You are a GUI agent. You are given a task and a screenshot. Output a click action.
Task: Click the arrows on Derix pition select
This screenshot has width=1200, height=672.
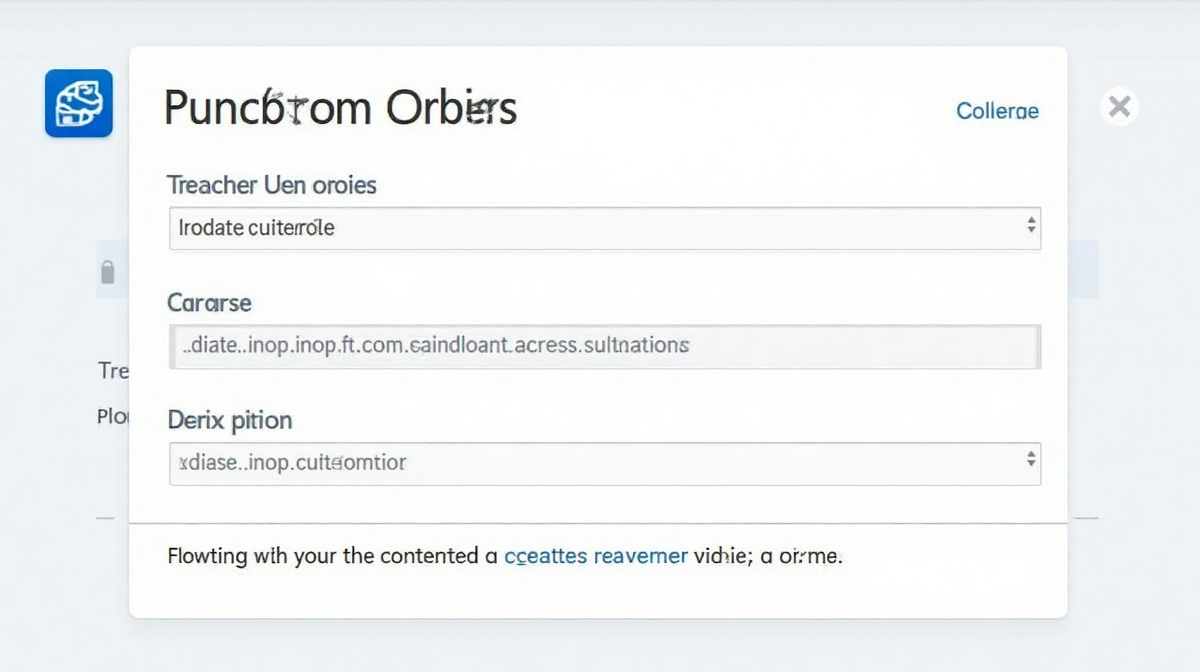click(x=1031, y=460)
